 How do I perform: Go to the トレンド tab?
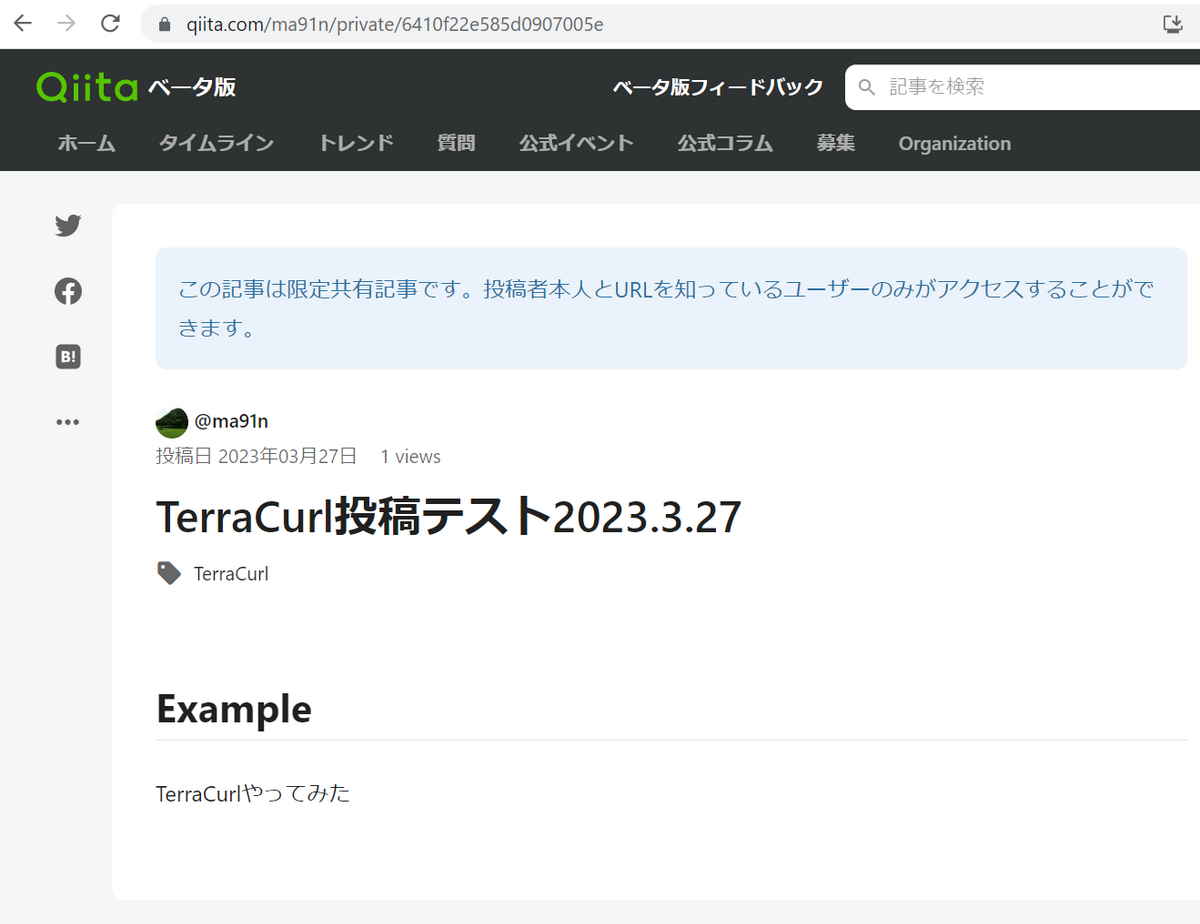click(356, 143)
